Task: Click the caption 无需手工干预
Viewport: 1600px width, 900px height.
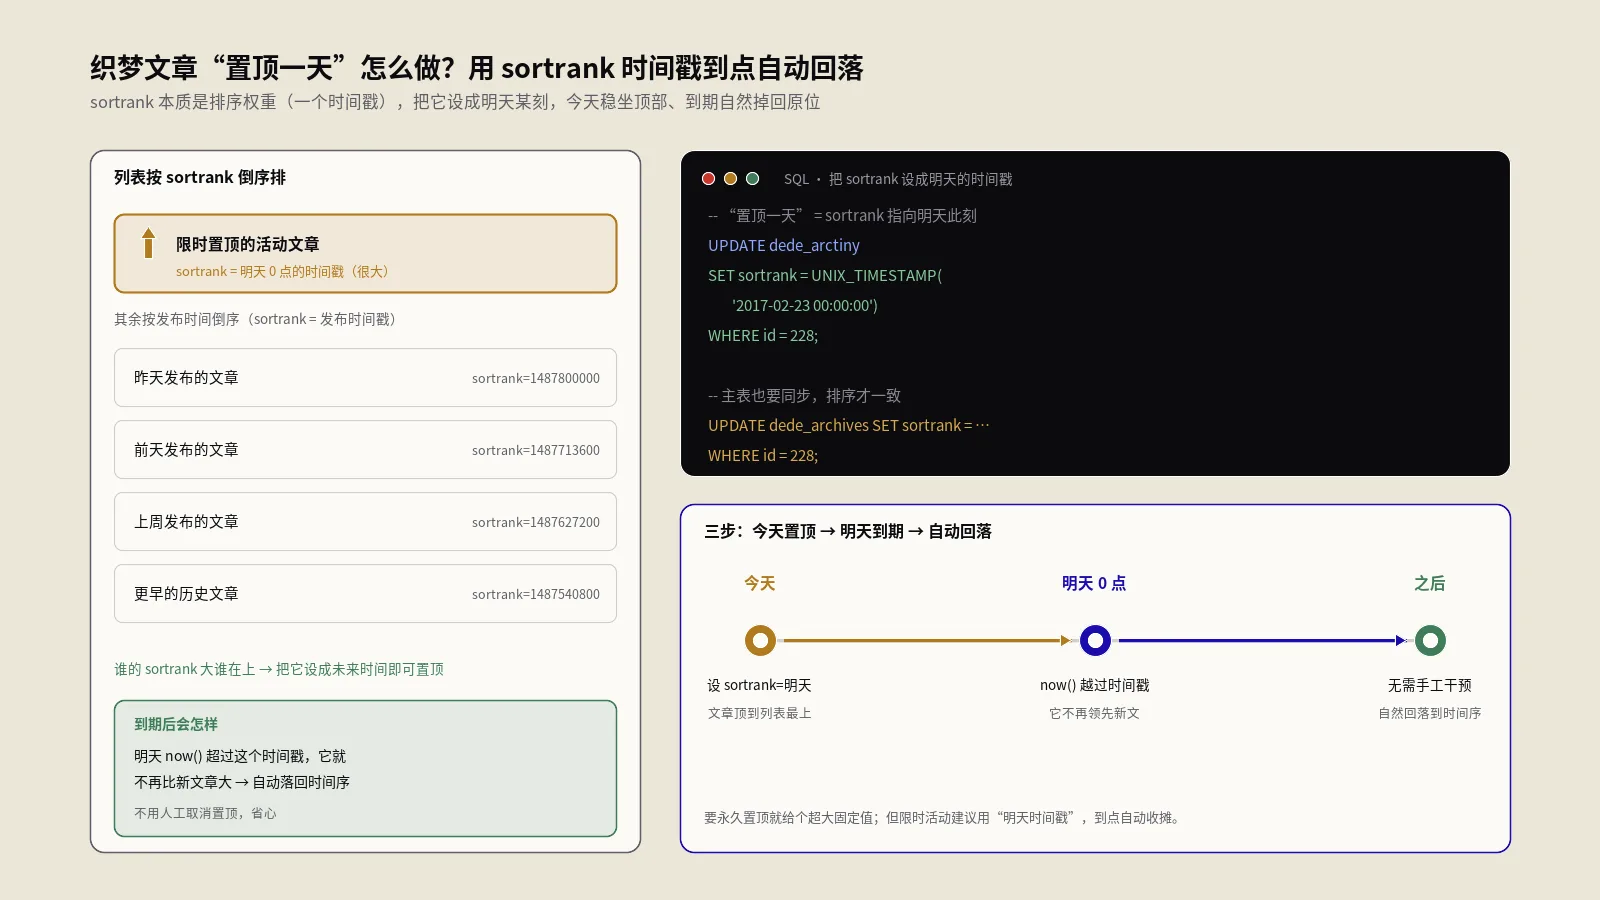Action: coord(1430,685)
